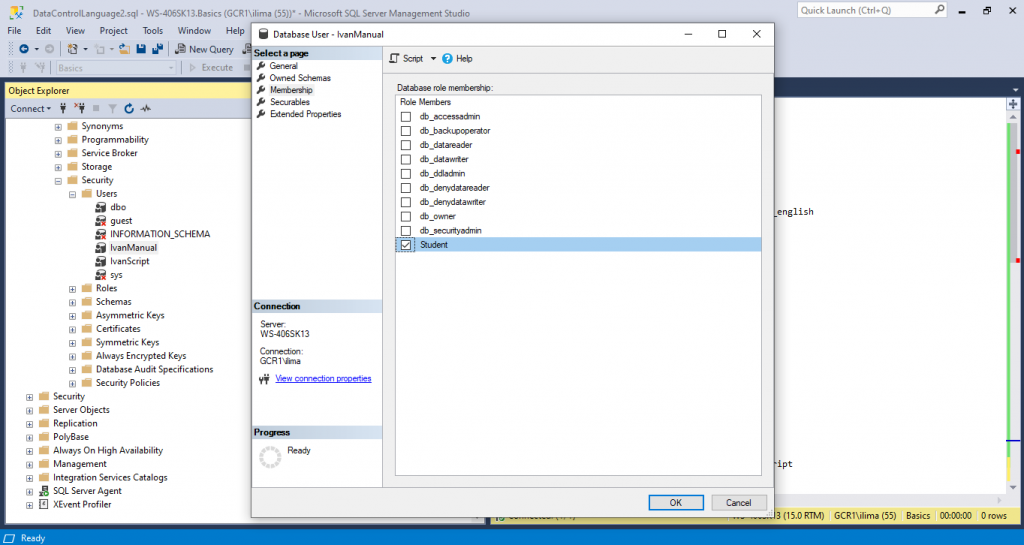Collapse the Users tree node

[x=72, y=195]
